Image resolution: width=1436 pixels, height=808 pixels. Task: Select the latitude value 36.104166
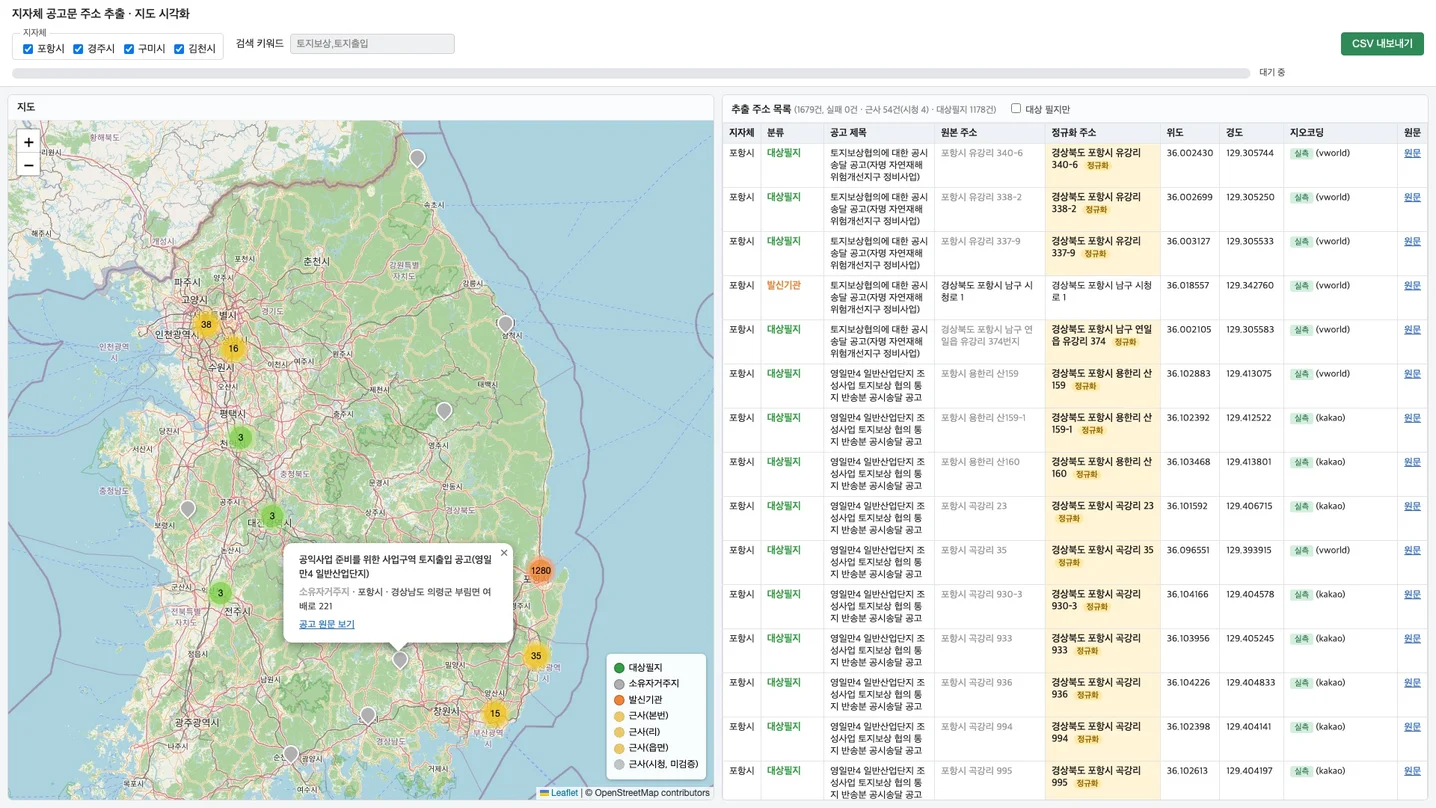(1190, 594)
